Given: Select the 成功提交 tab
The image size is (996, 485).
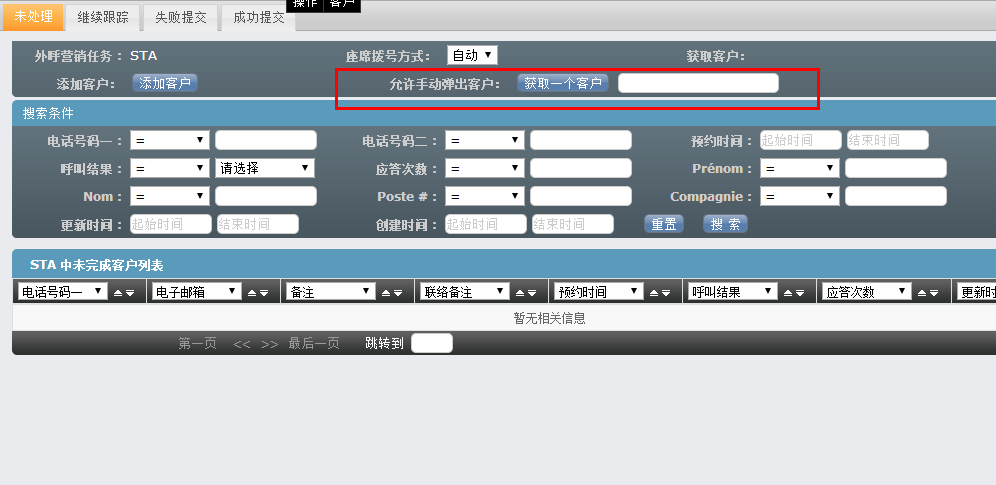Looking at the screenshot, I should coord(258,17).
